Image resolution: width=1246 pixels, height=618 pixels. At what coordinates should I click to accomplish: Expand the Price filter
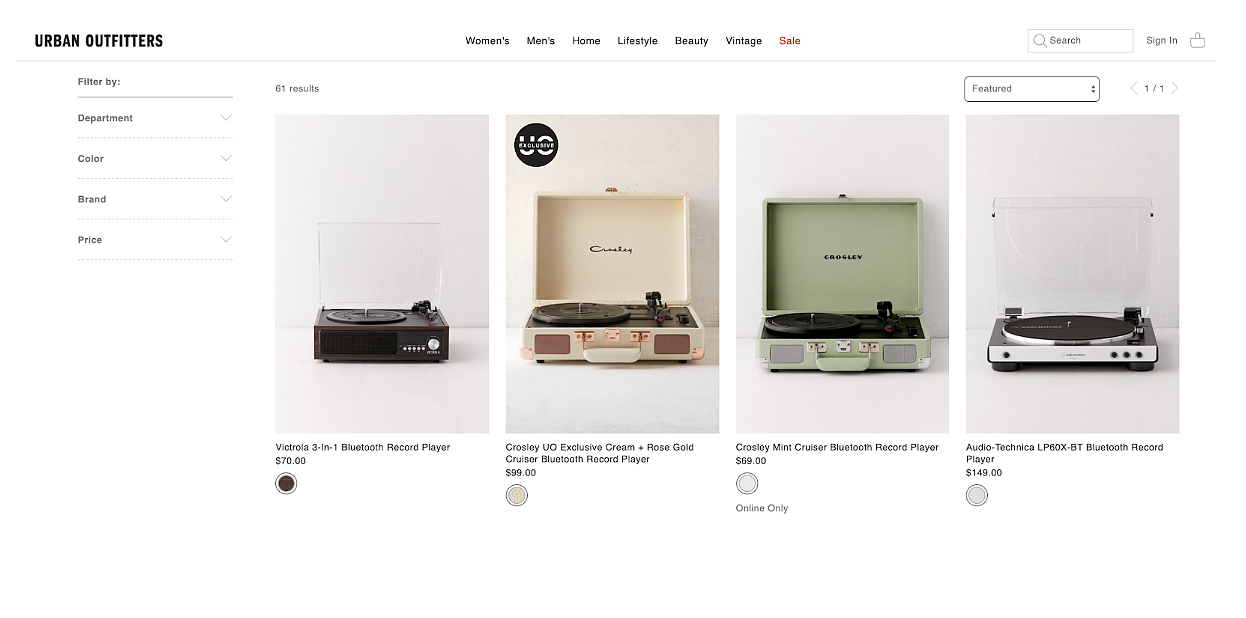point(155,240)
